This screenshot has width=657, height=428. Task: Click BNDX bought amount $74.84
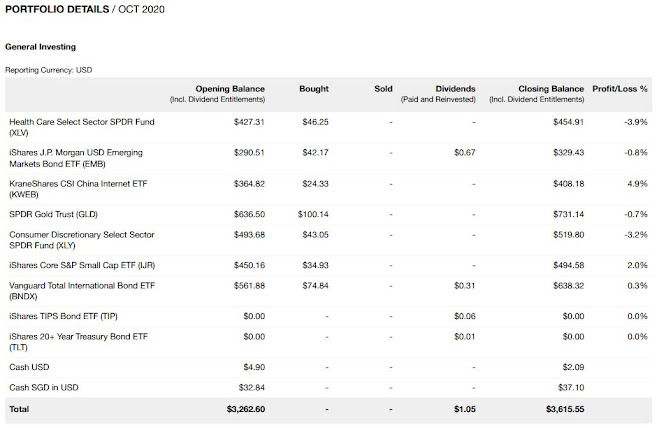tap(316, 286)
